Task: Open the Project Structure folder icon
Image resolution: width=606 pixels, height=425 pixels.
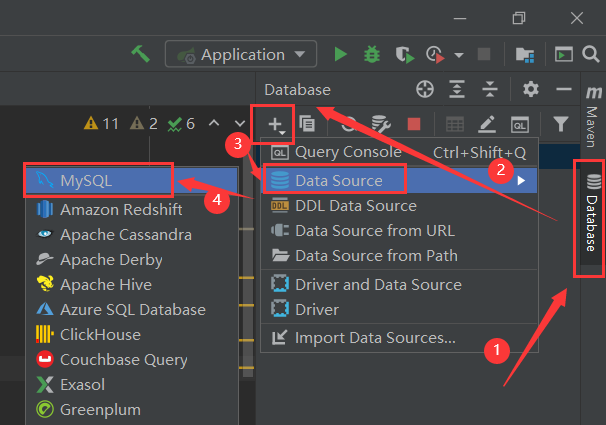Action: (x=525, y=54)
